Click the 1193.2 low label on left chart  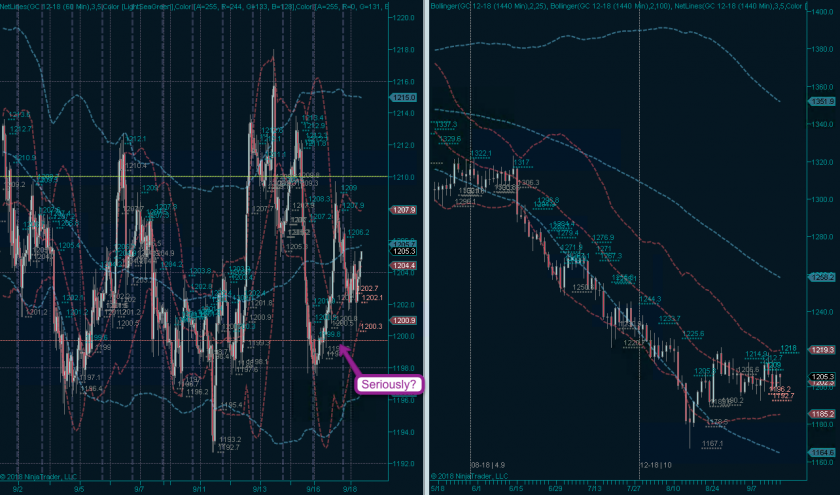[x=230, y=440]
